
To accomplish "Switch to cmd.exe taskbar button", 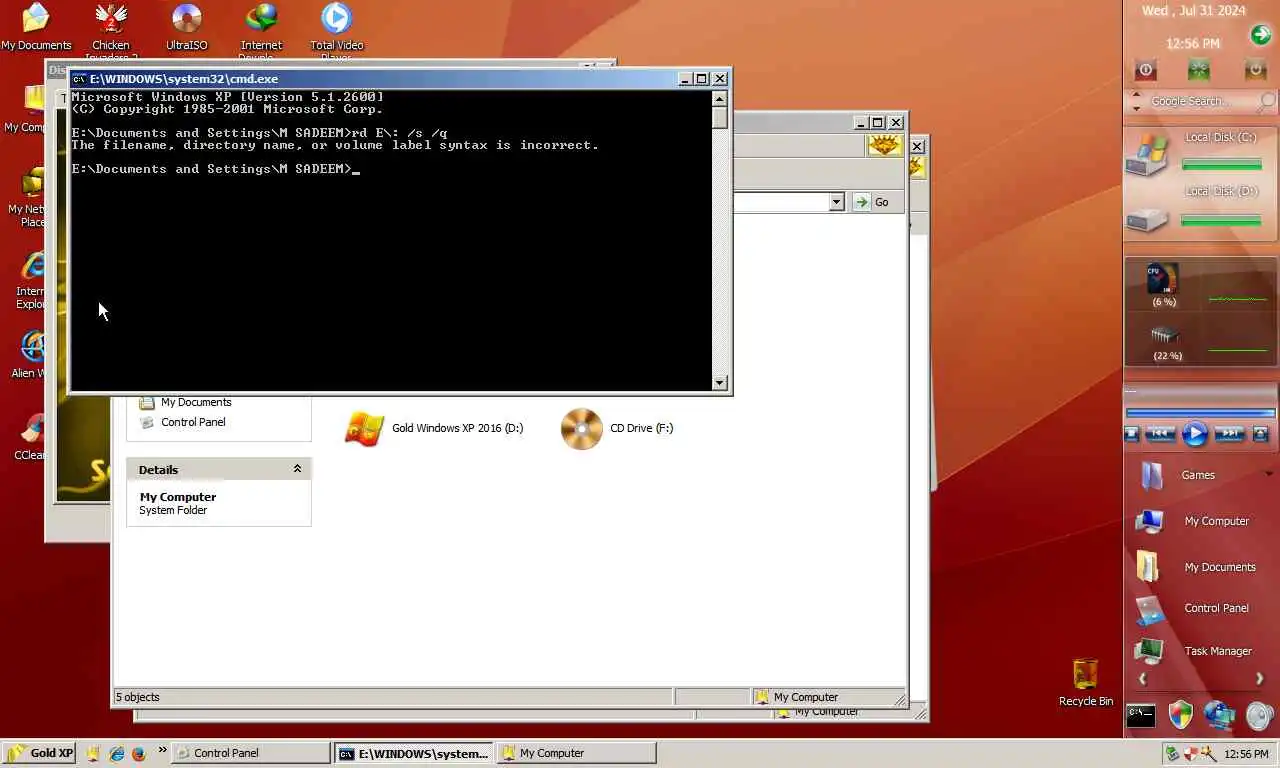I will (x=414, y=753).
